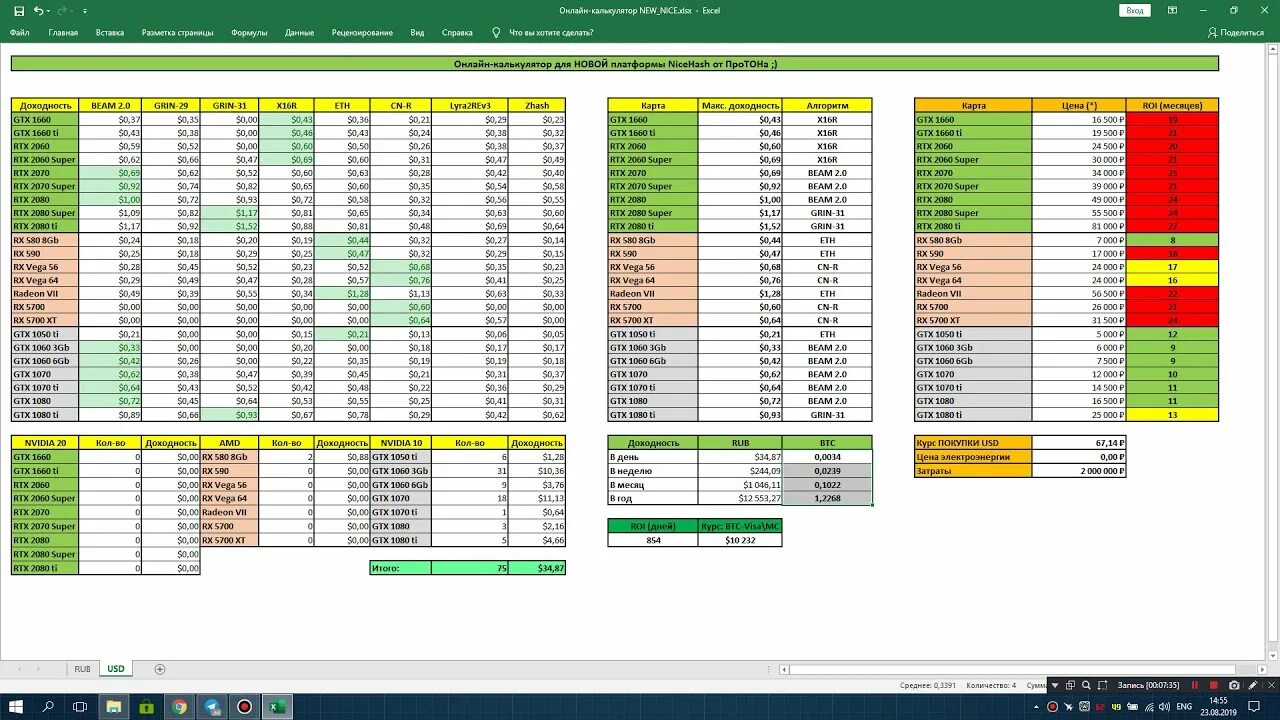
Task: Click the taskbar clock showing 14:55
Action: point(1218,706)
